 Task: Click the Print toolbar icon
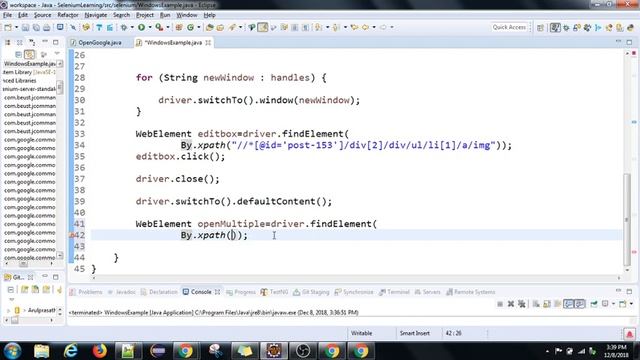47,27
